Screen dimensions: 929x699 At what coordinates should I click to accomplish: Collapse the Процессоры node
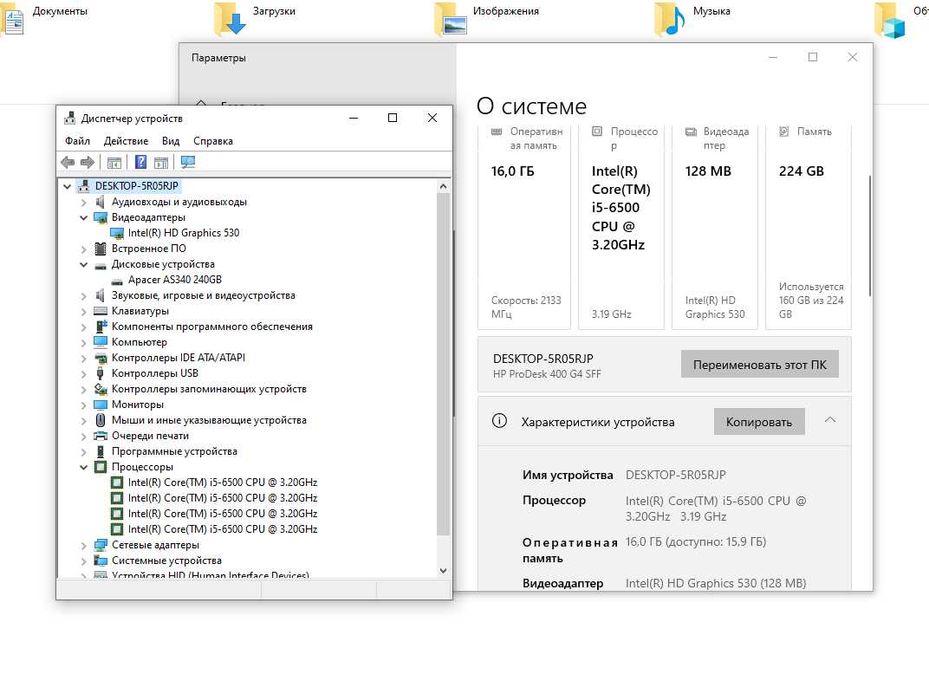click(x=84, y=467)
